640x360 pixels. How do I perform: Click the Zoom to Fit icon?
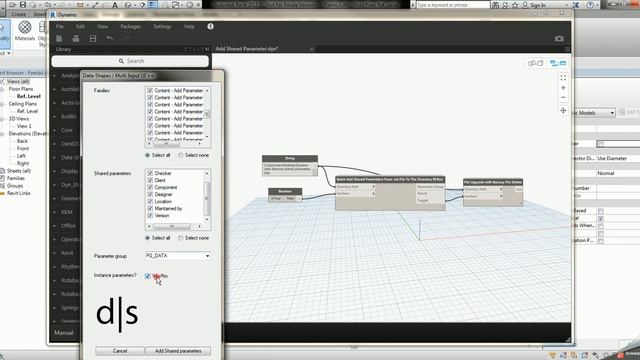563,78
